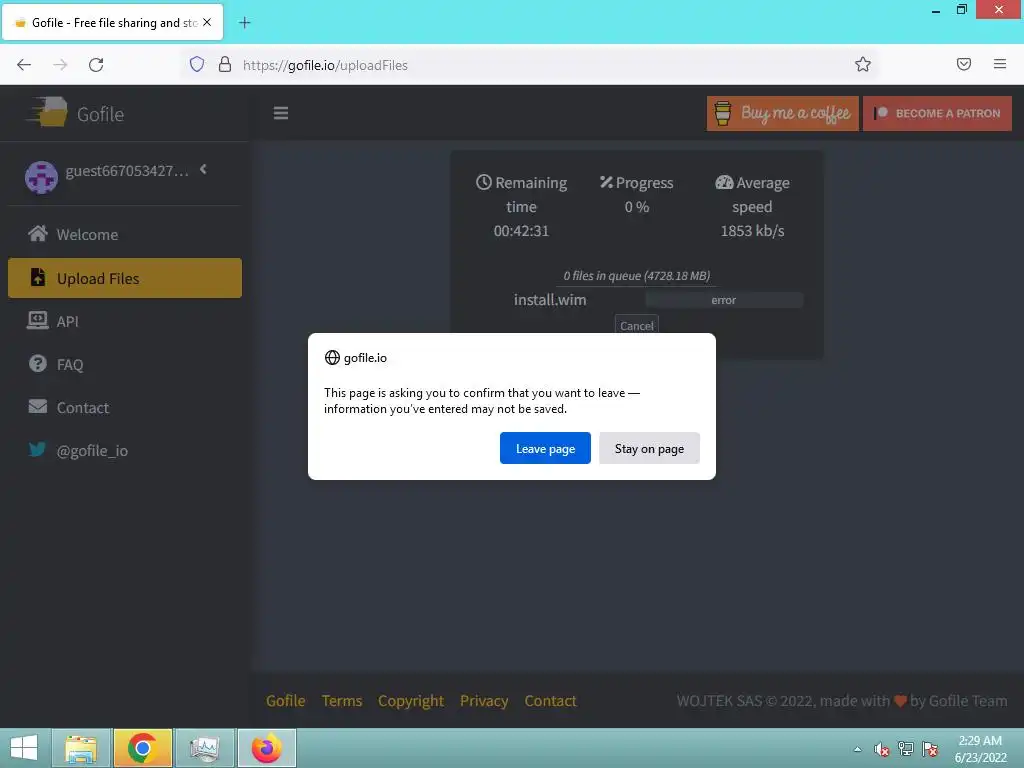Click the network tray icon
Image resolution: width=1024 pixels, height=768 pixels.
point(906,749)
